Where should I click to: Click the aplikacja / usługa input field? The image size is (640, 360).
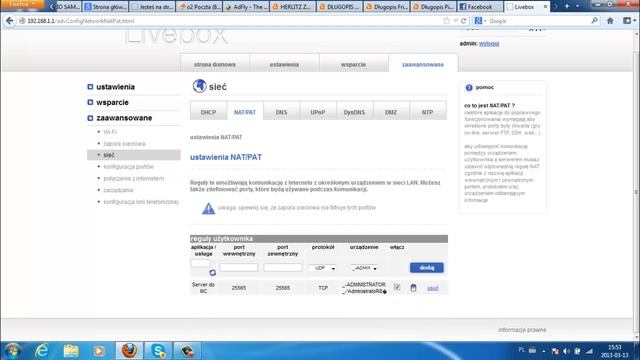point(200,263)
